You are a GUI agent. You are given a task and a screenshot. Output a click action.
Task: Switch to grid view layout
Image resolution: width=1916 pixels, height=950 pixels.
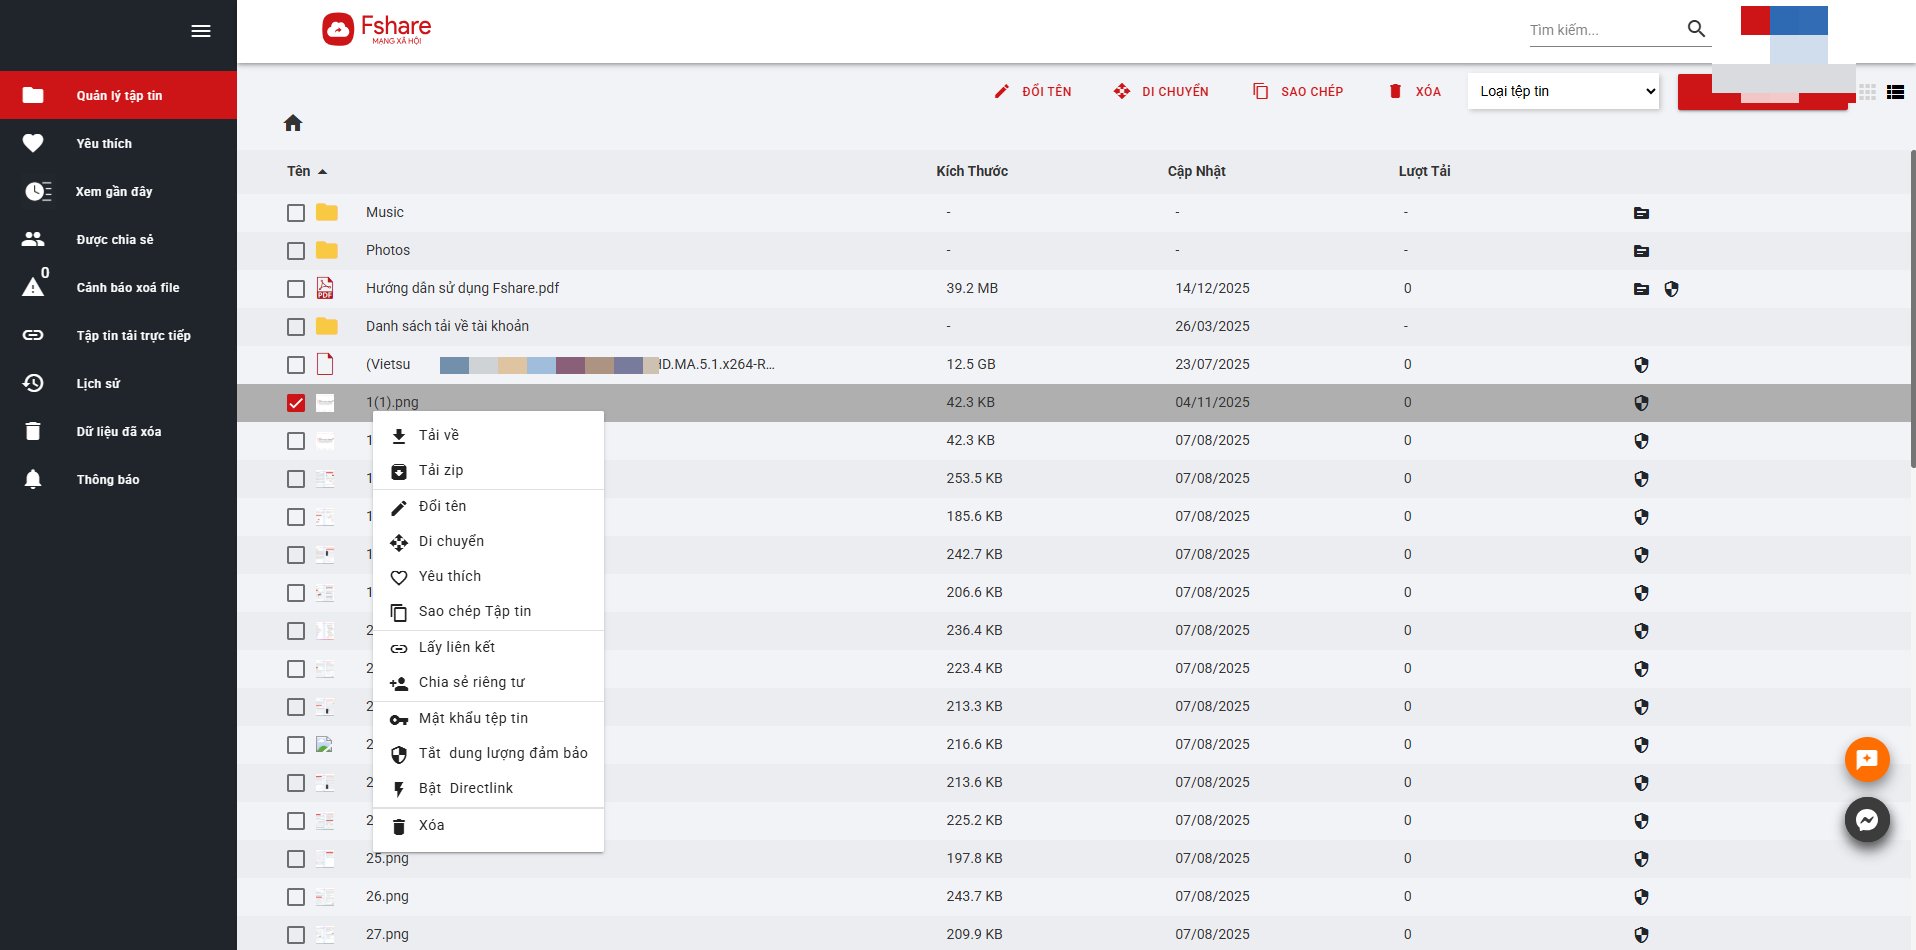click(1867, 92)
